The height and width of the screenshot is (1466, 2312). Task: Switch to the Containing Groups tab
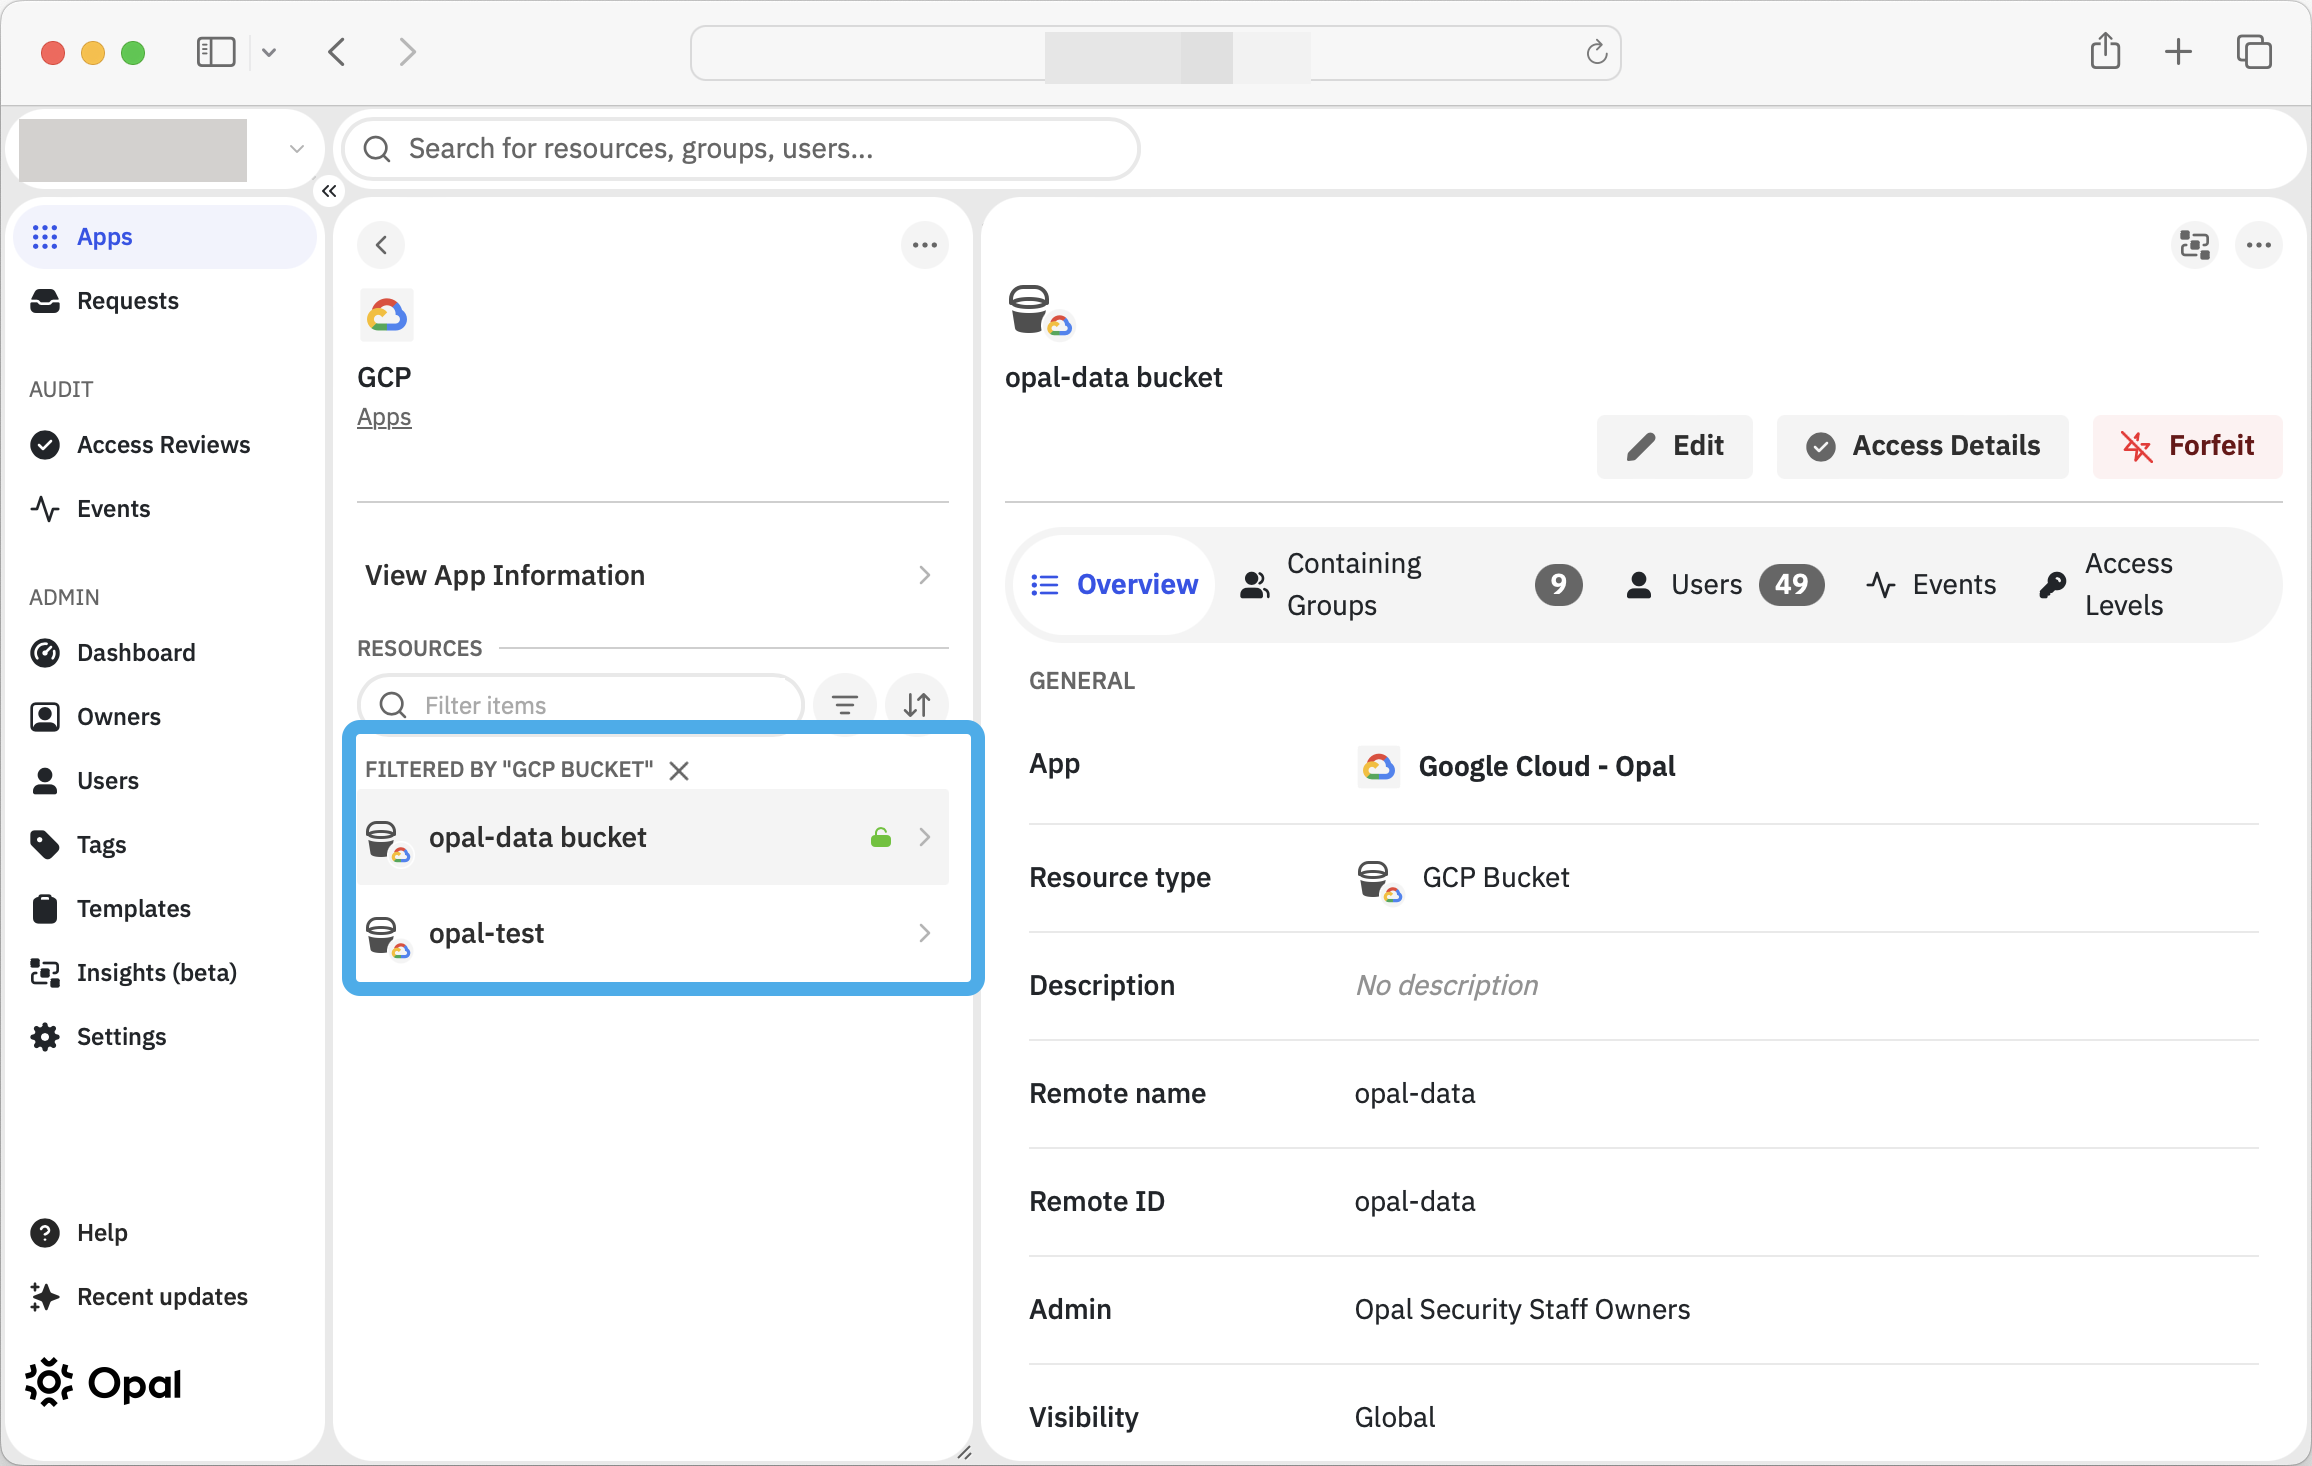tap(1411, 585)
